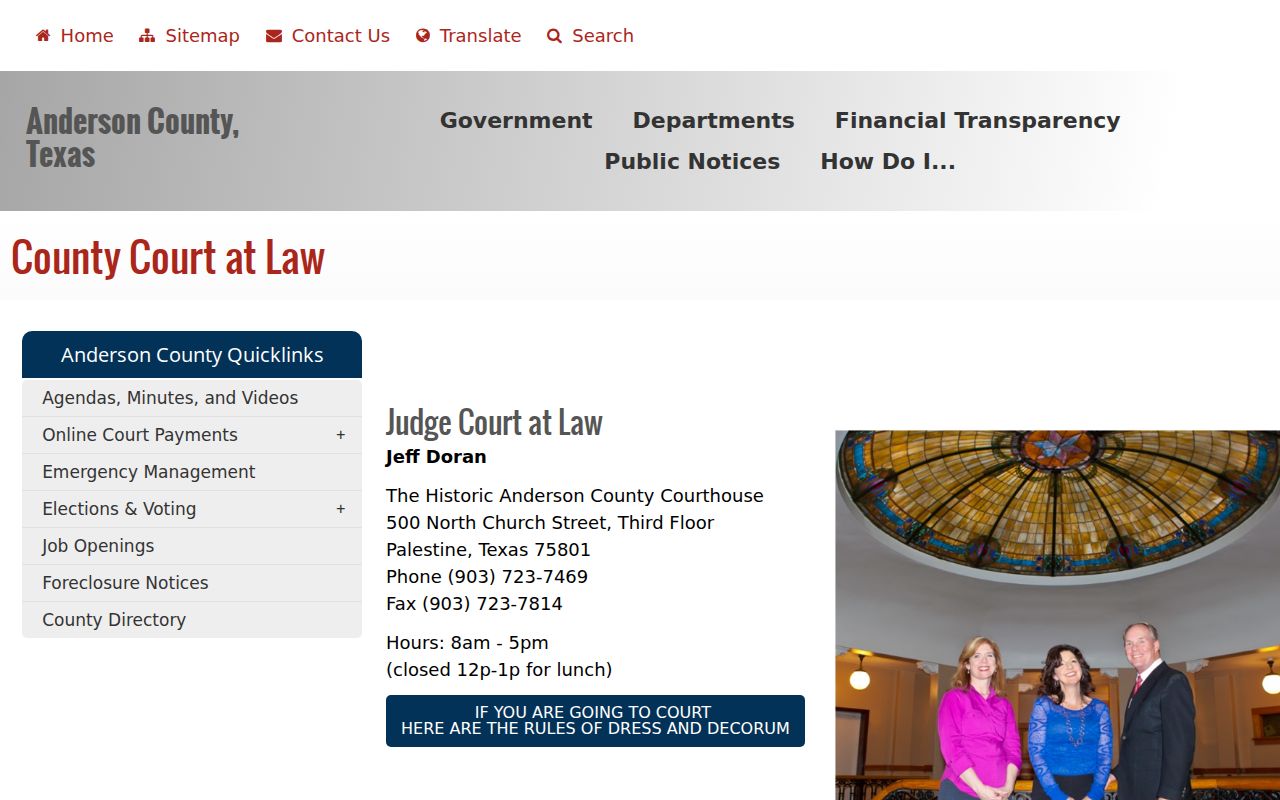Click the Fax (903) 723-7814 line
1280x800 pixels.
coord(474,604)
